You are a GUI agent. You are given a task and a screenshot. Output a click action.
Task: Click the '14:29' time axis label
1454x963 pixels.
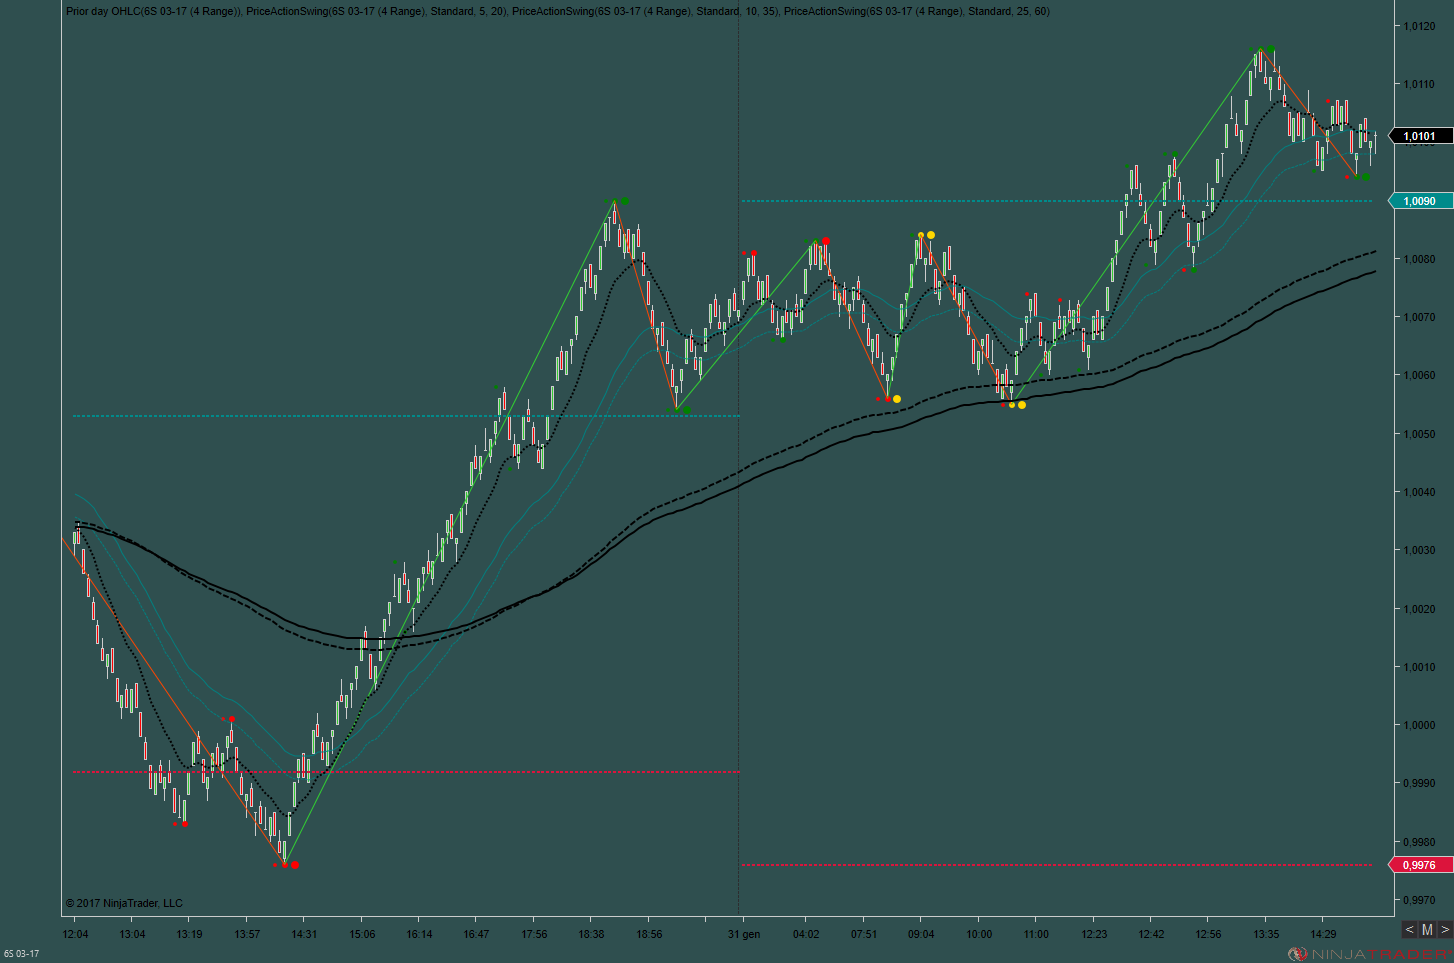coord(1323,934)
